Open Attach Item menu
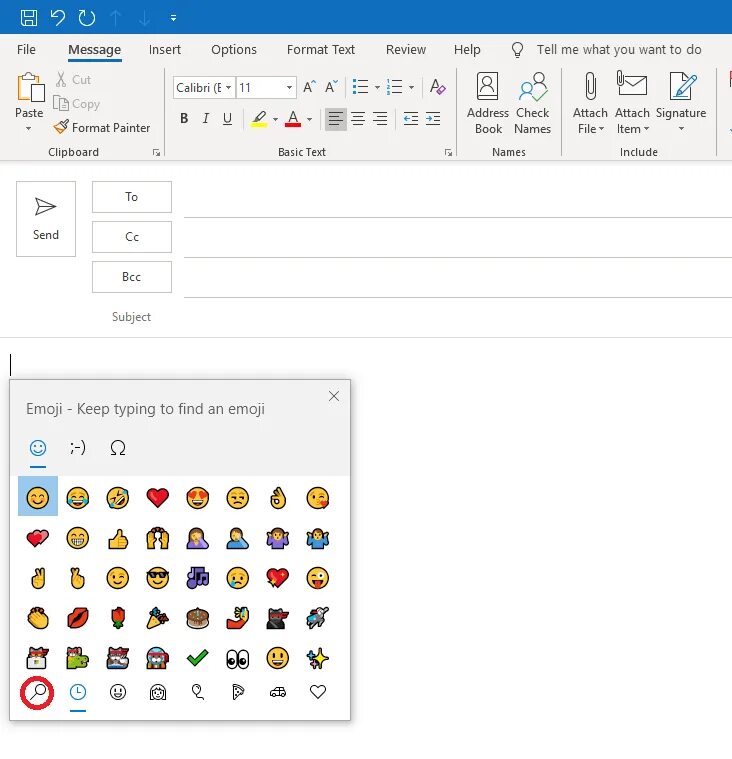 click(632, 103)
